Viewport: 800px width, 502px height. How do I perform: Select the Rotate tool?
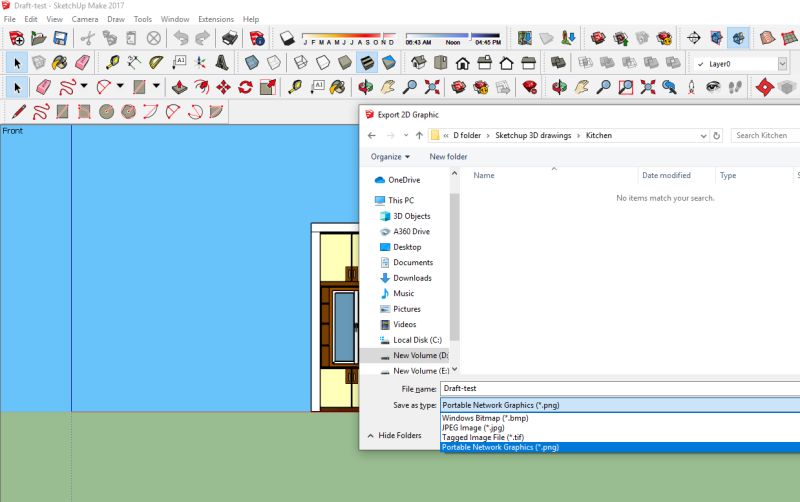point(245,87)
